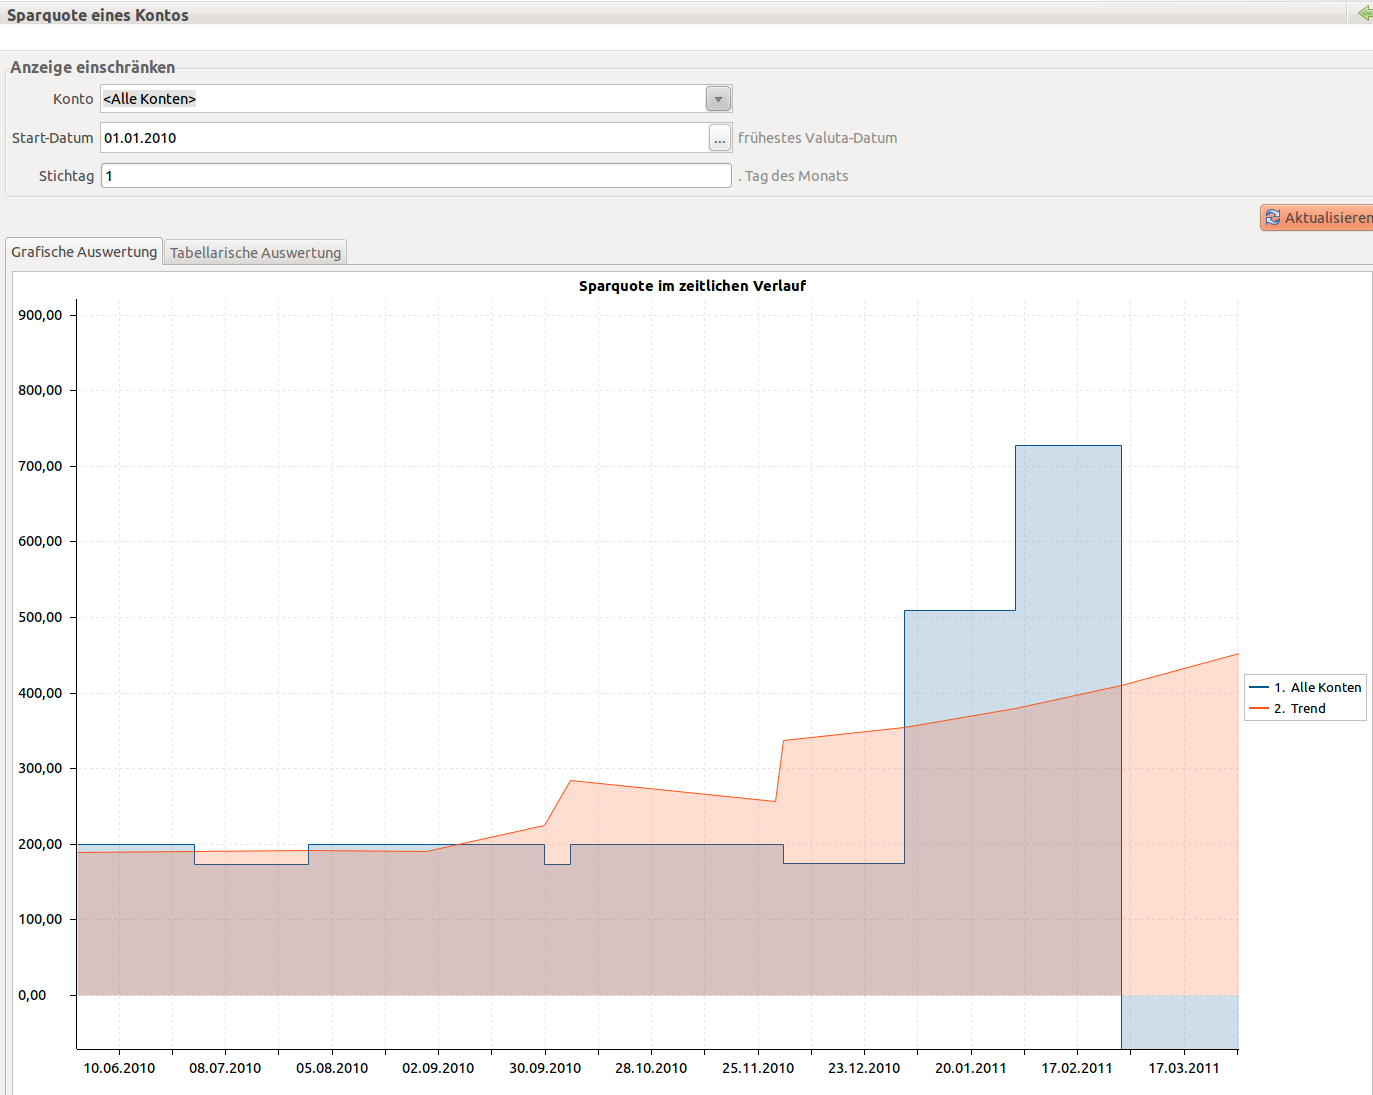Click the blue Alle Konten legend line
The image size is (1373, 1095).
point(1258,687)
